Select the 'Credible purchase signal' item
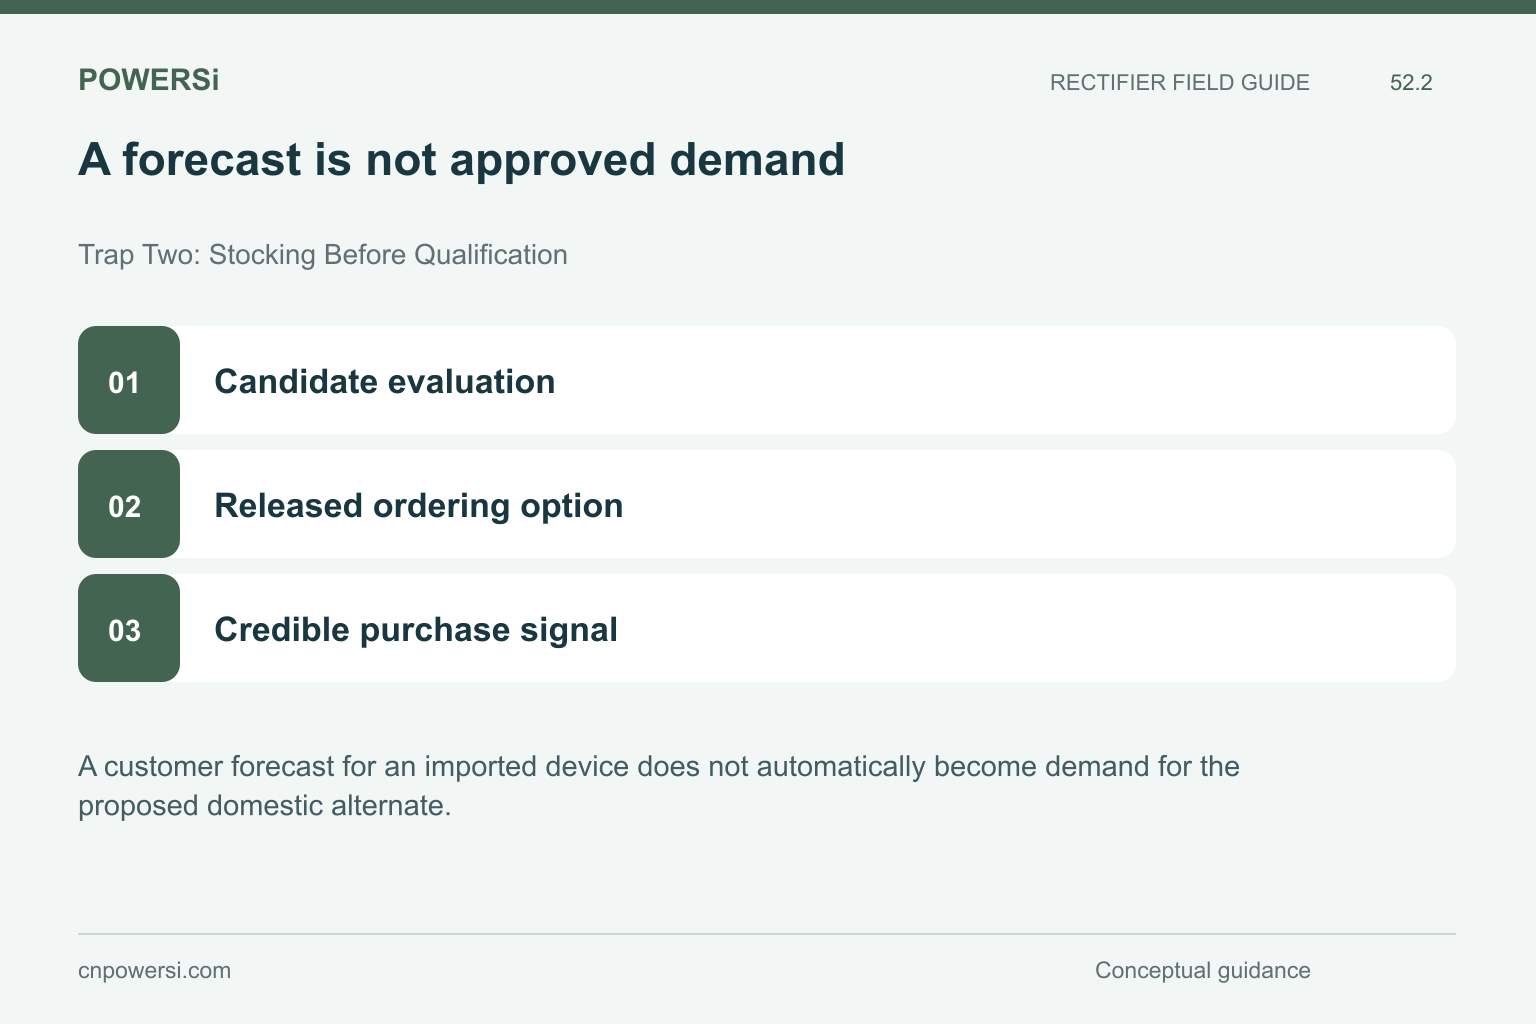The image size is (1536, 1024). (x=767, y=628)
